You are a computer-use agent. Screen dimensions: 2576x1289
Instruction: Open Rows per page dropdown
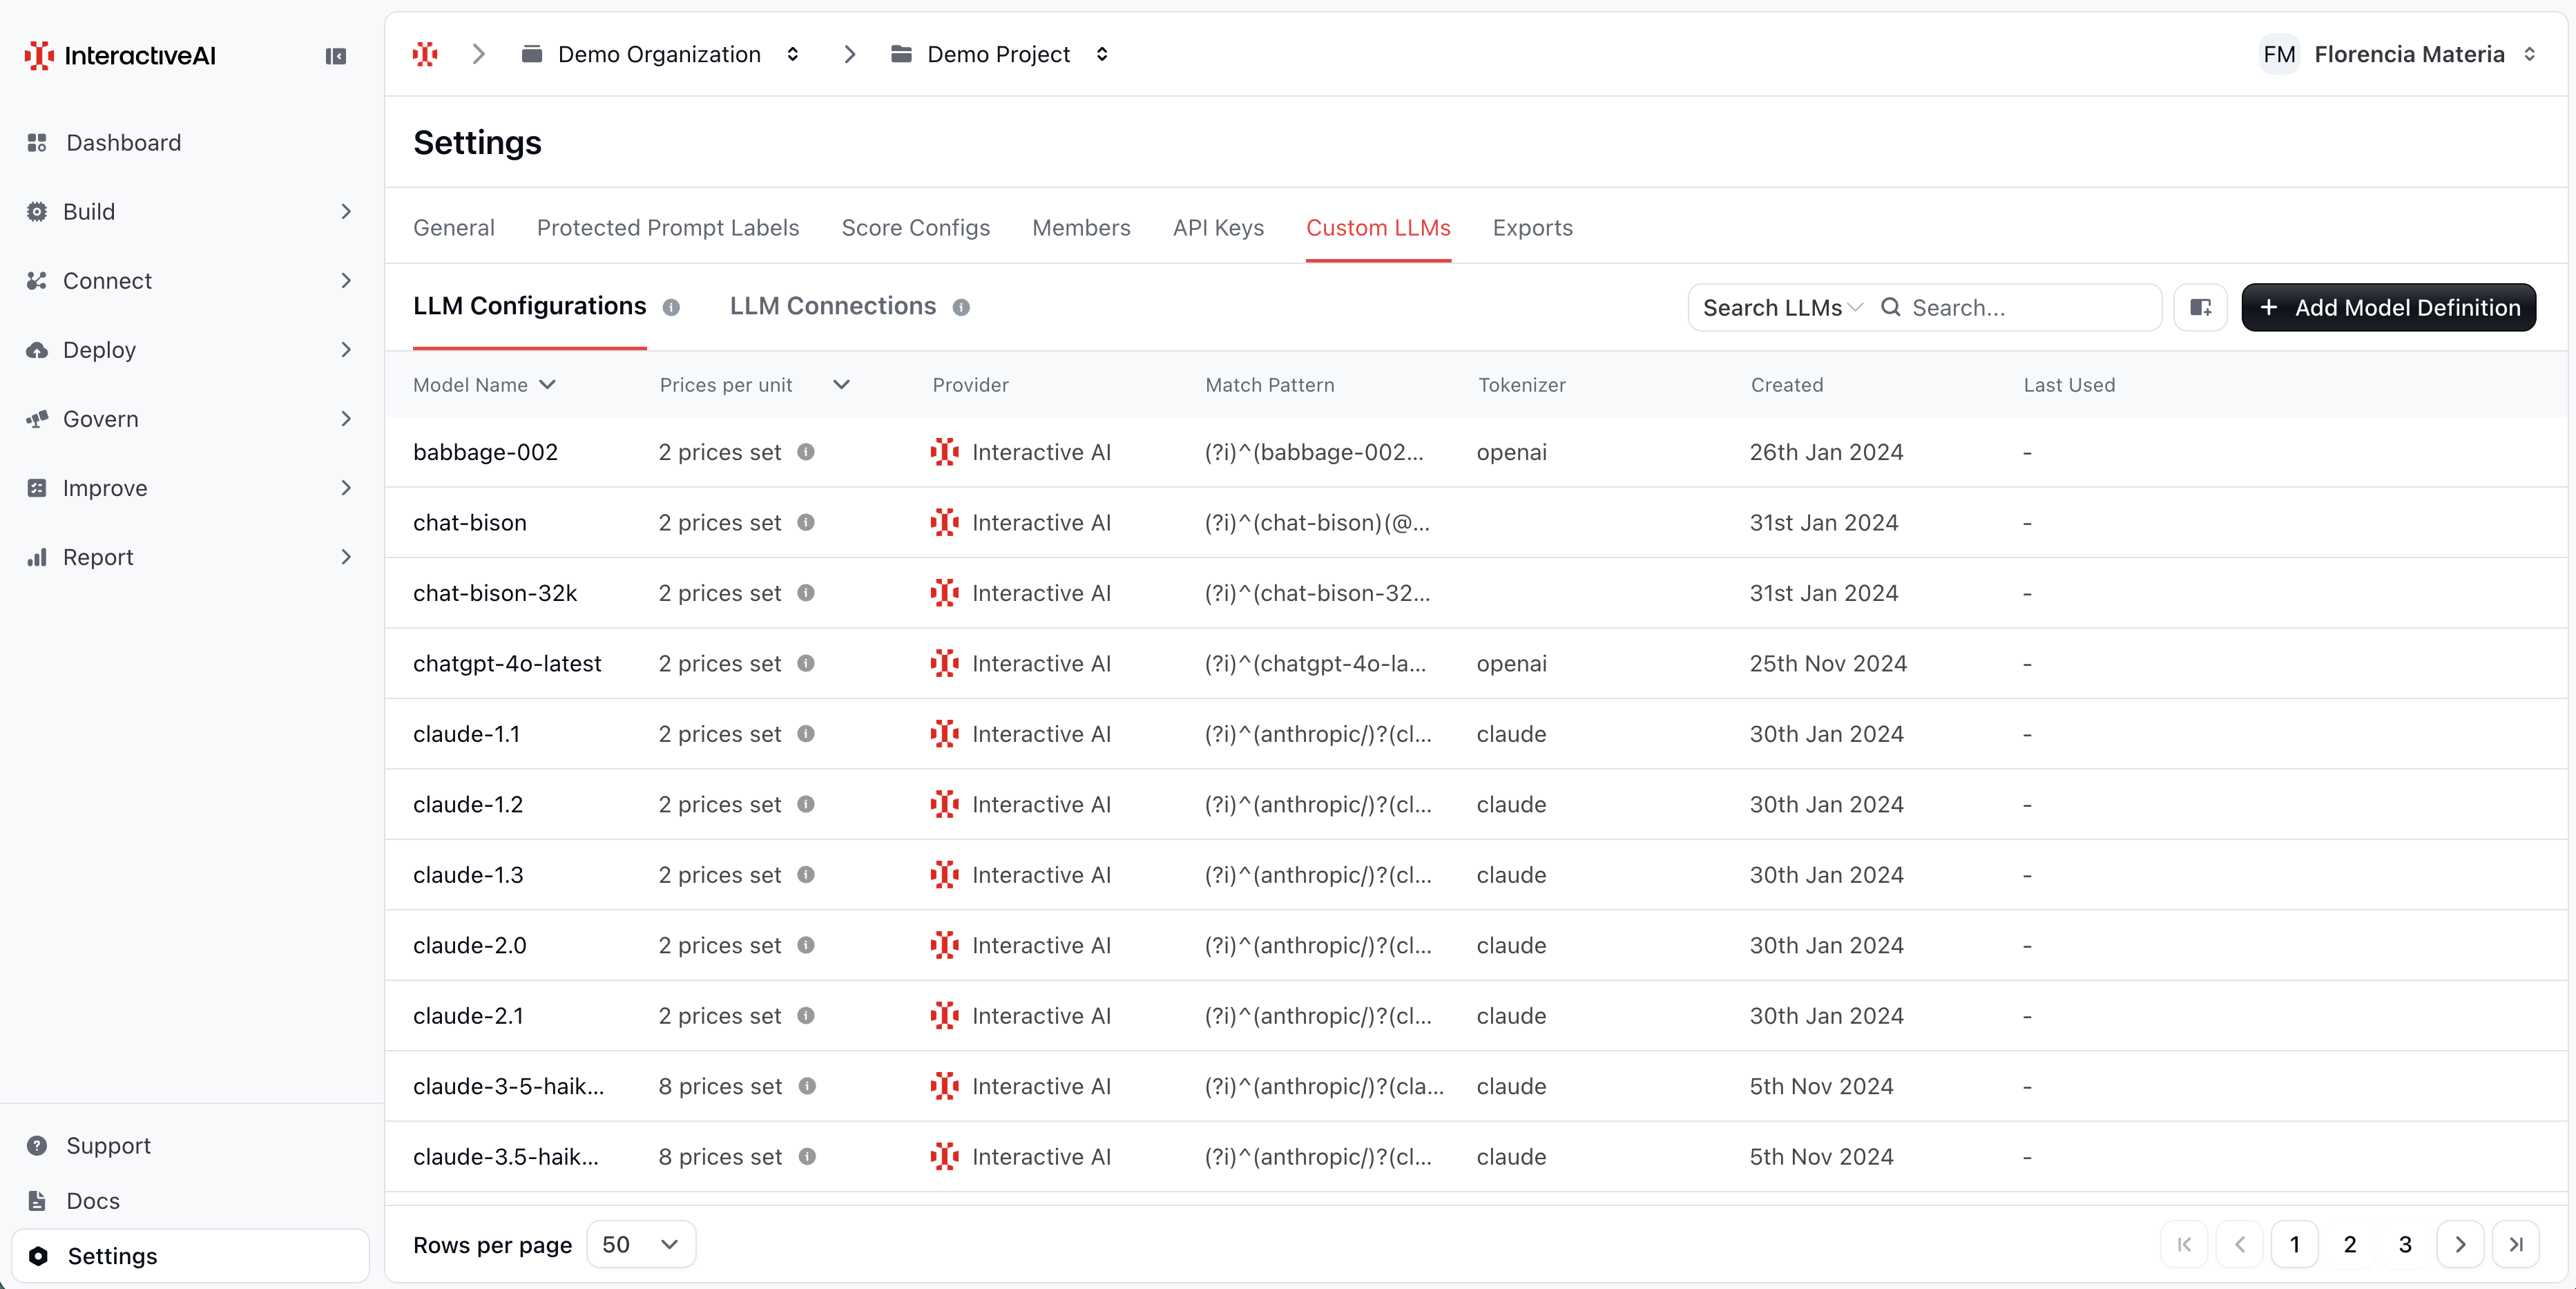tap(640, 1244)
